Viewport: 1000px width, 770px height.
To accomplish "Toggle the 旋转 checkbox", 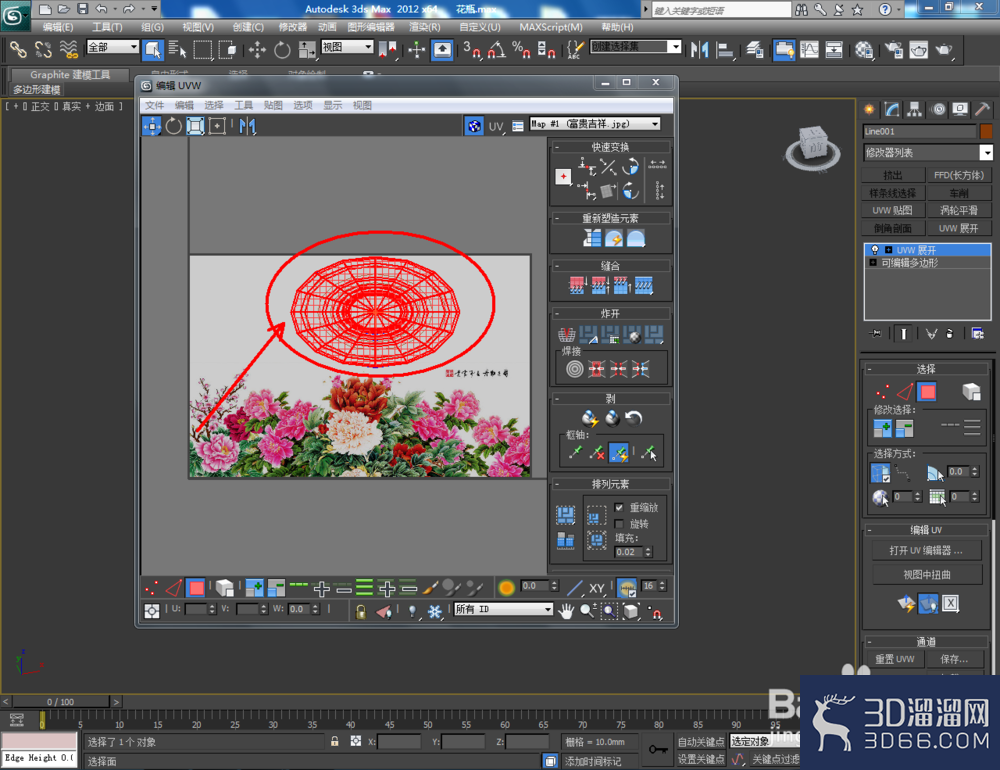I will (x=619, y=524).
